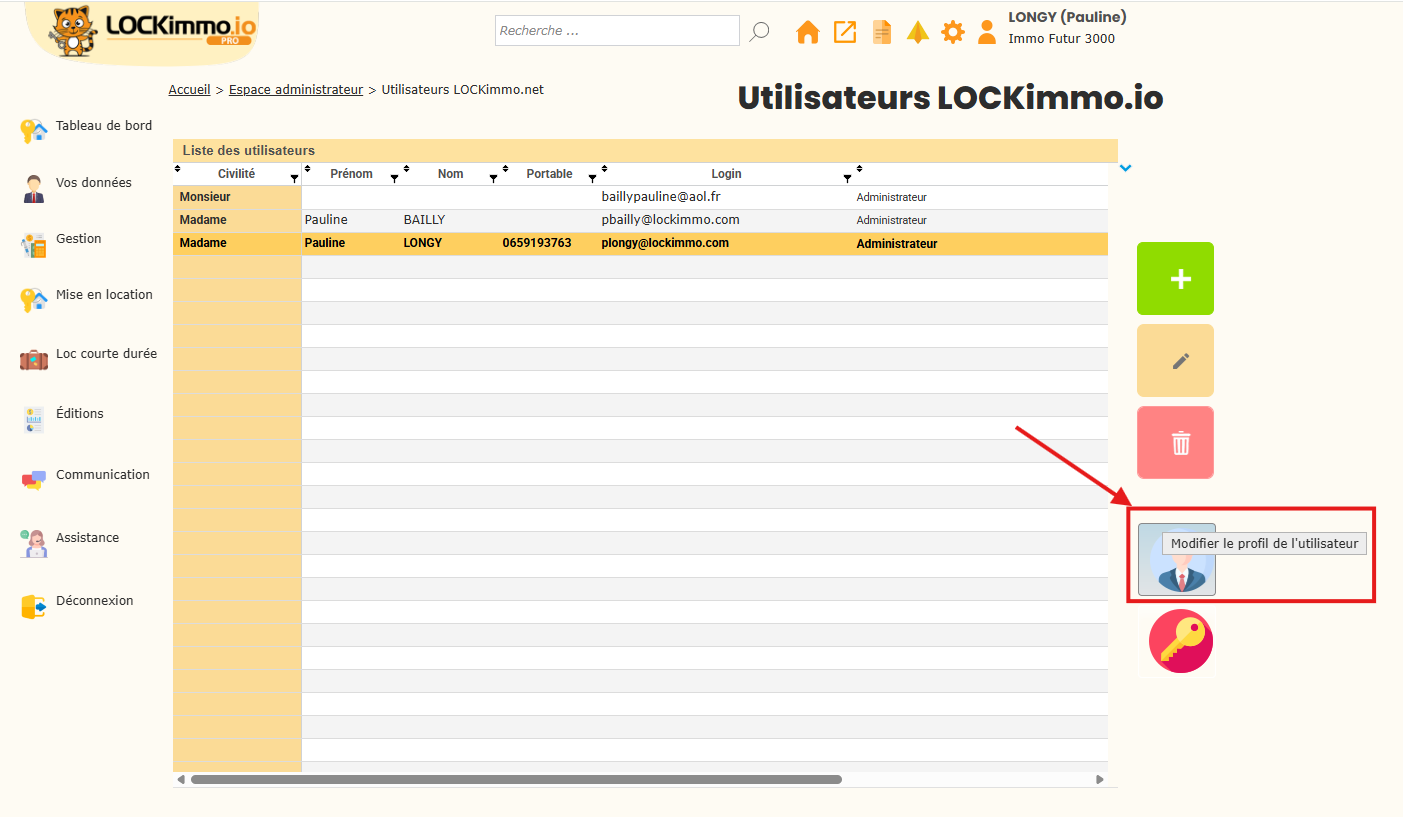Screen dimensions: 1403x817
Task: Add a user with the green plus button
Action: (x=1175, y=279)
